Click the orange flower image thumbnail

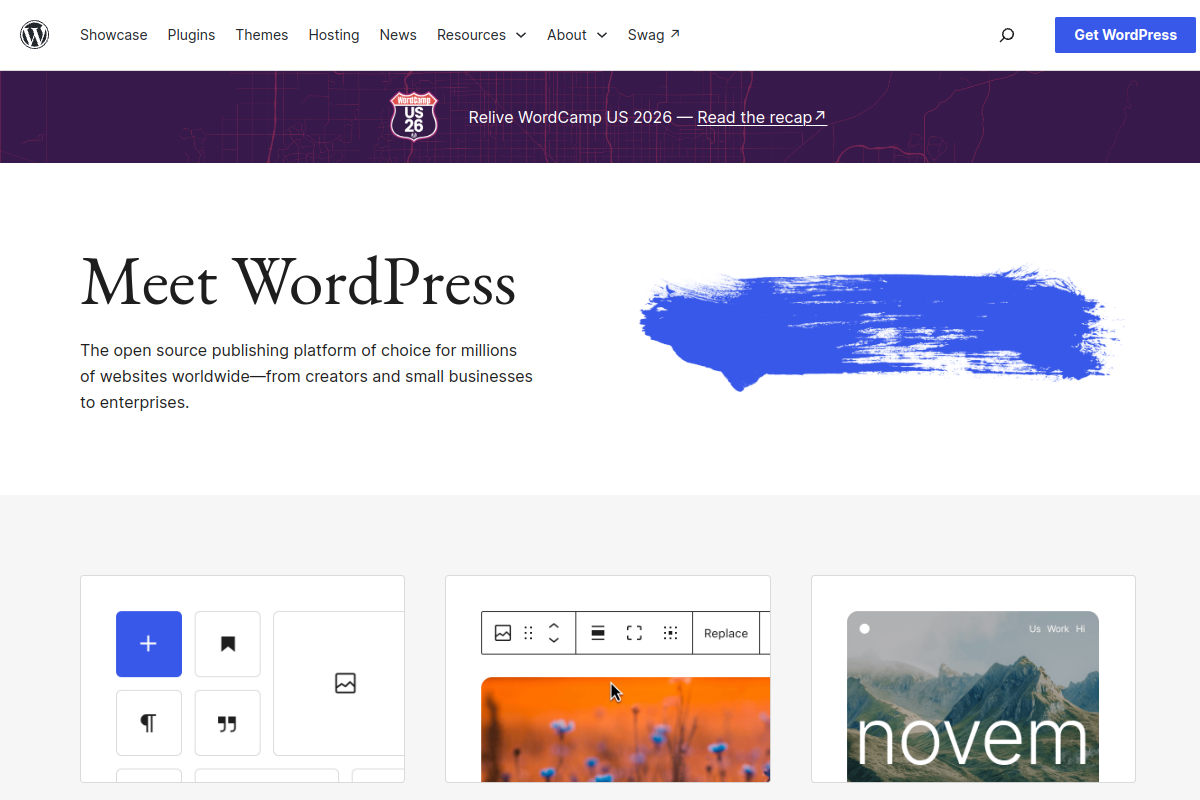click(626, 729)
